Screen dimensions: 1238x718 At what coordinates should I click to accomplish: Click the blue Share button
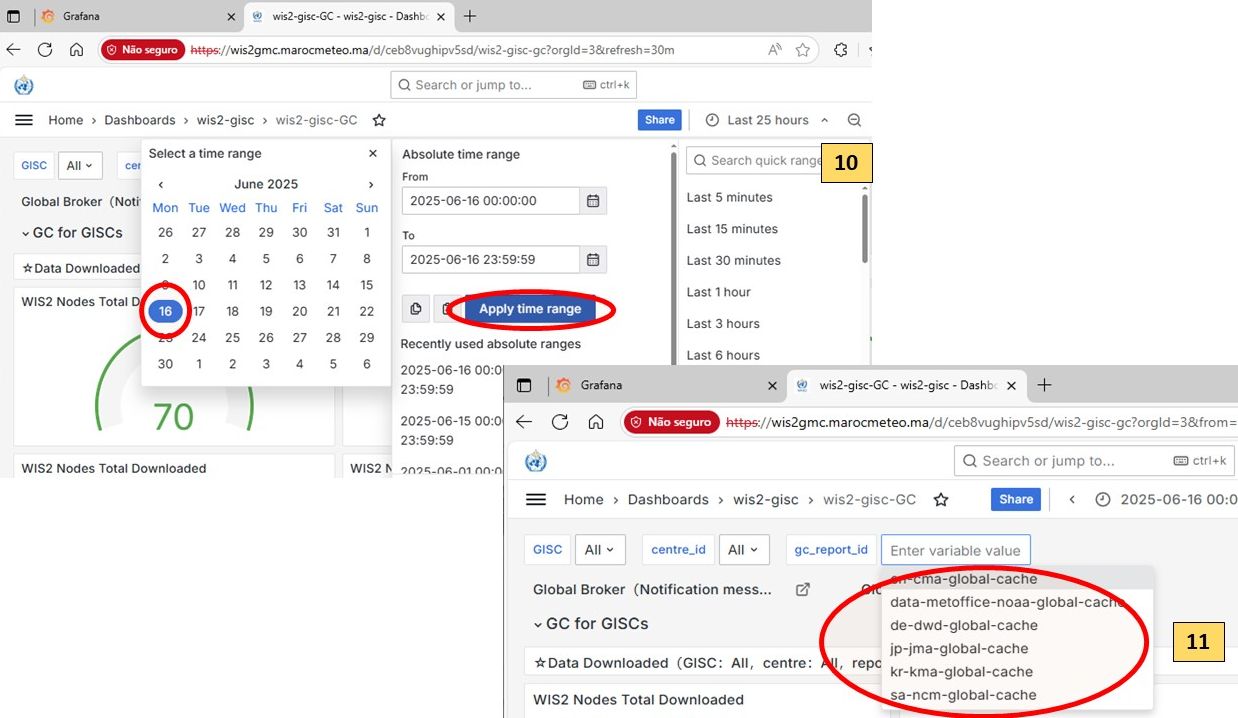659,120
